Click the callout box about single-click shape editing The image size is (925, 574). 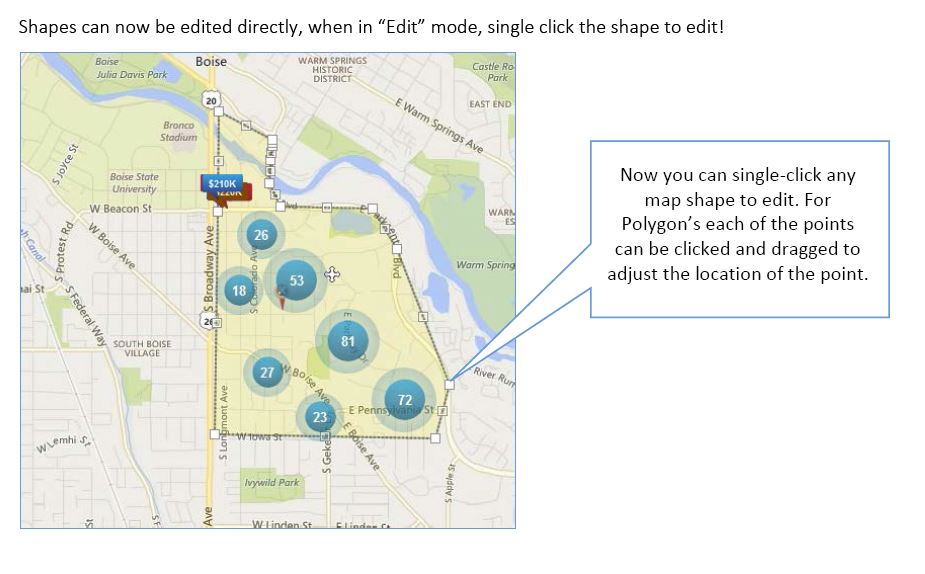coord(740,229)
